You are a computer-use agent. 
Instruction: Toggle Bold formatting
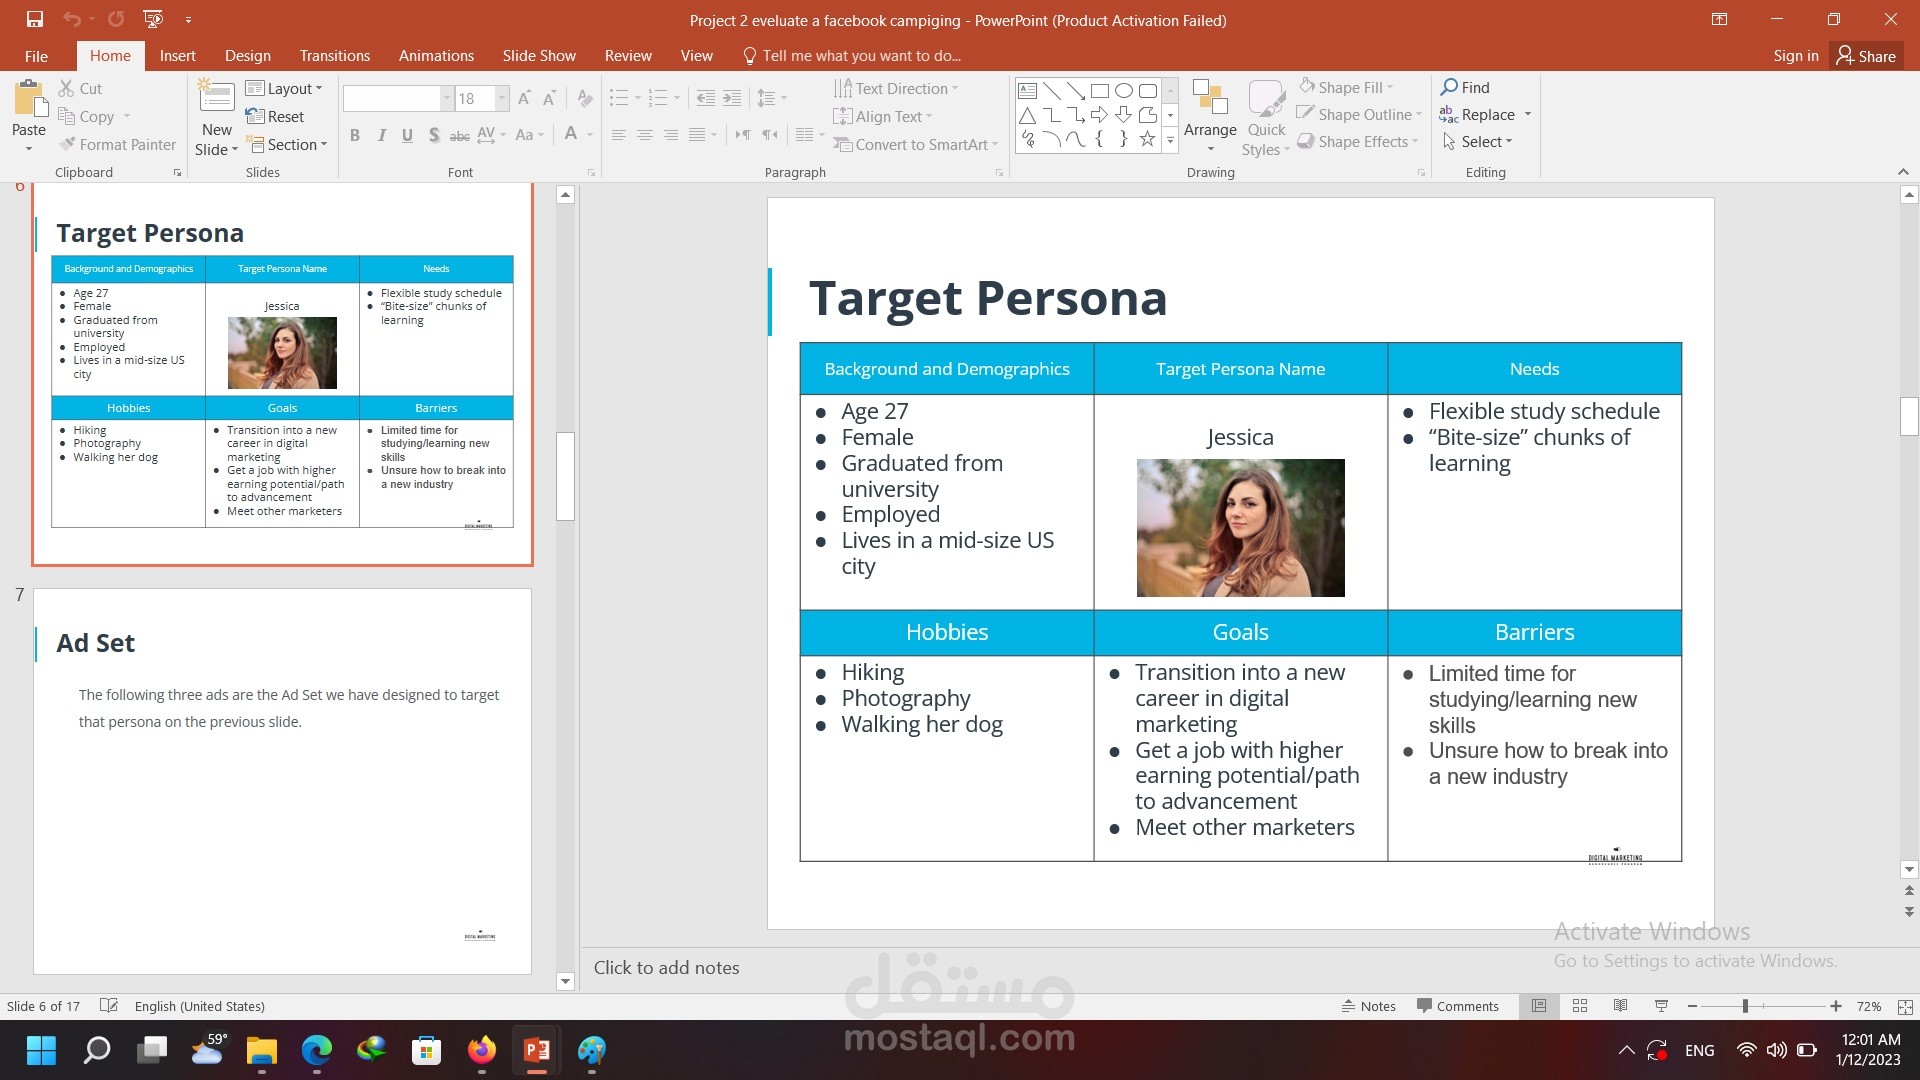(x=355, y=135)
